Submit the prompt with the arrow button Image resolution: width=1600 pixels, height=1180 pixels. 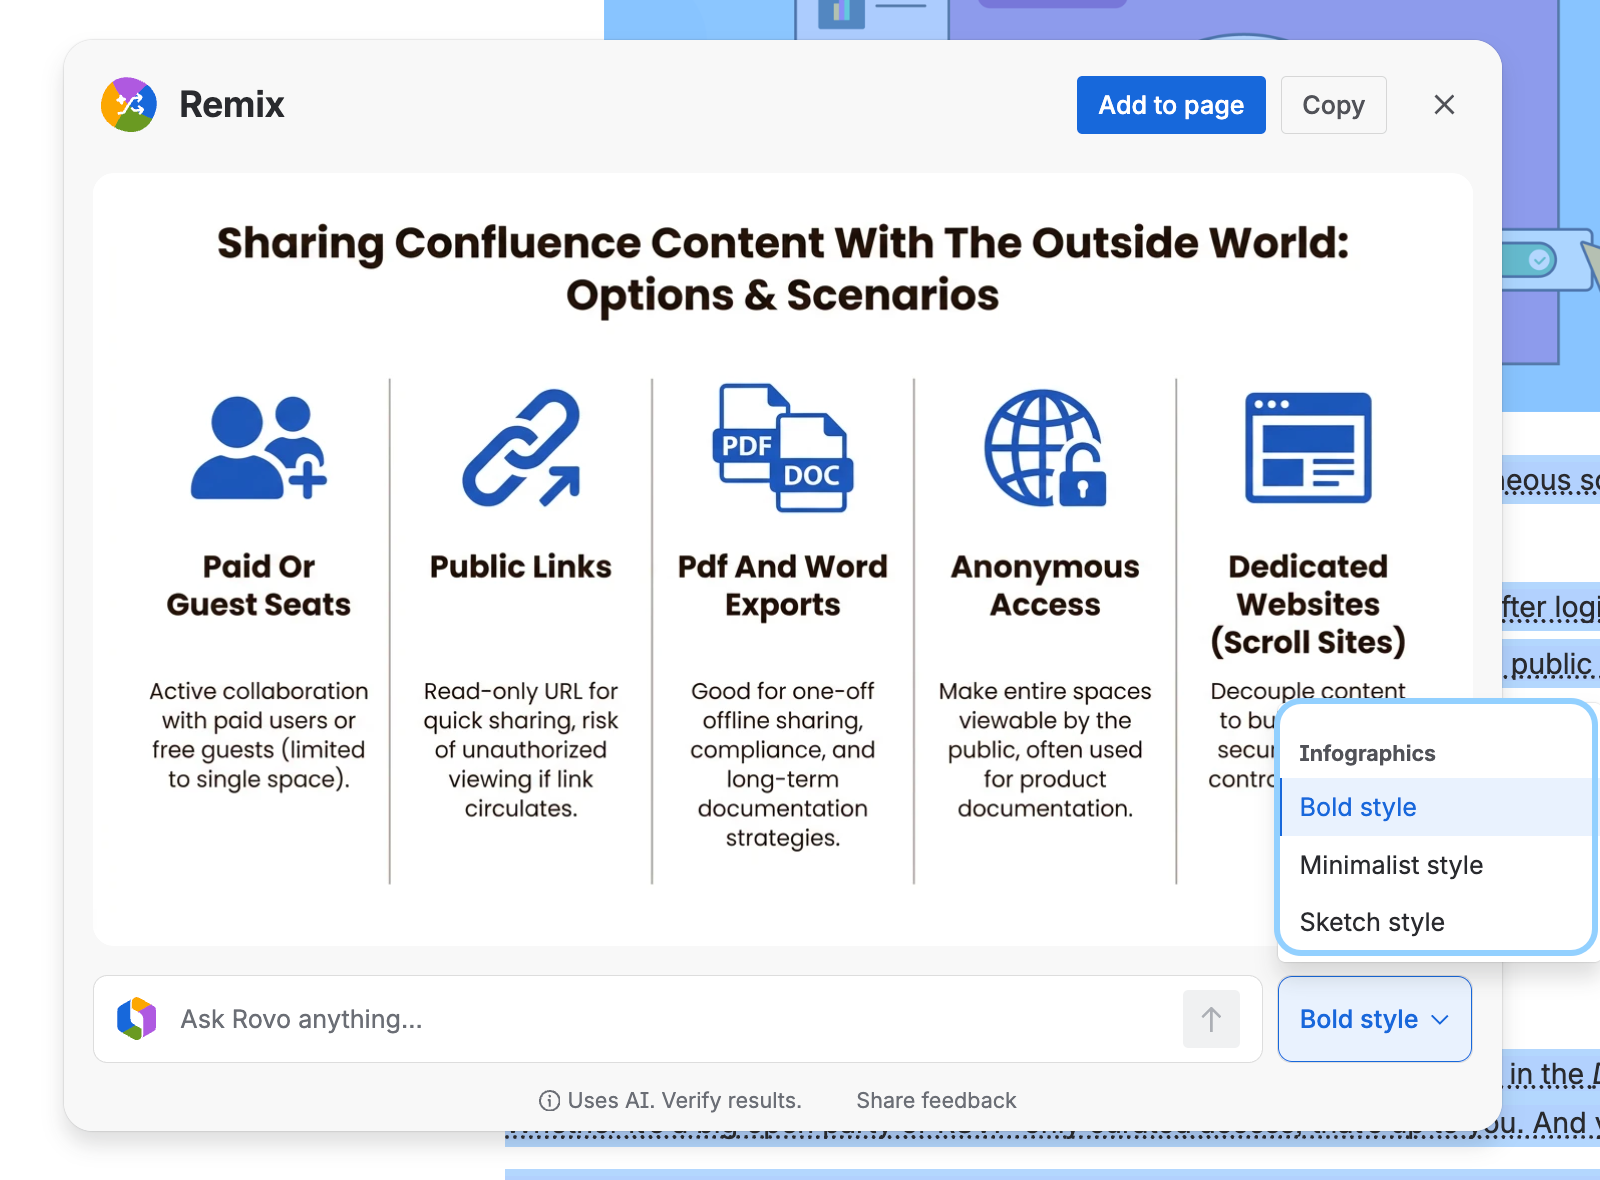[1211, 1019]
